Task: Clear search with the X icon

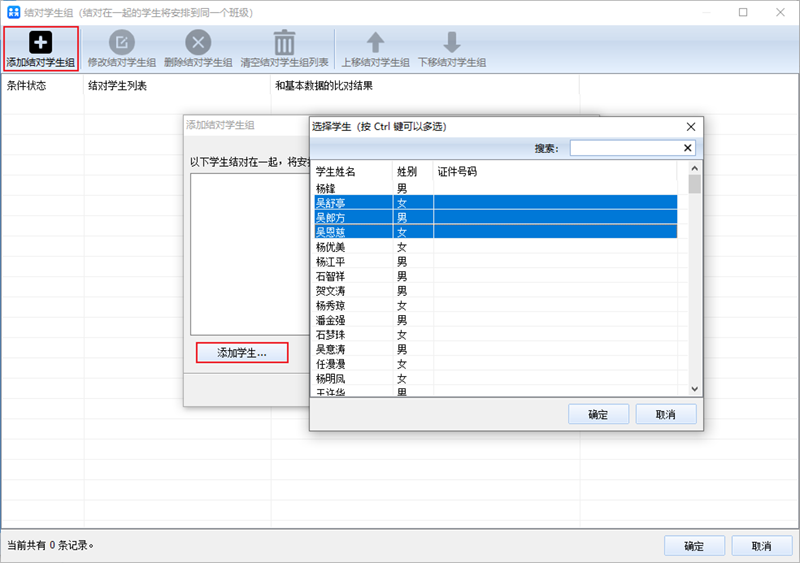Action: [x=687, y=148]
